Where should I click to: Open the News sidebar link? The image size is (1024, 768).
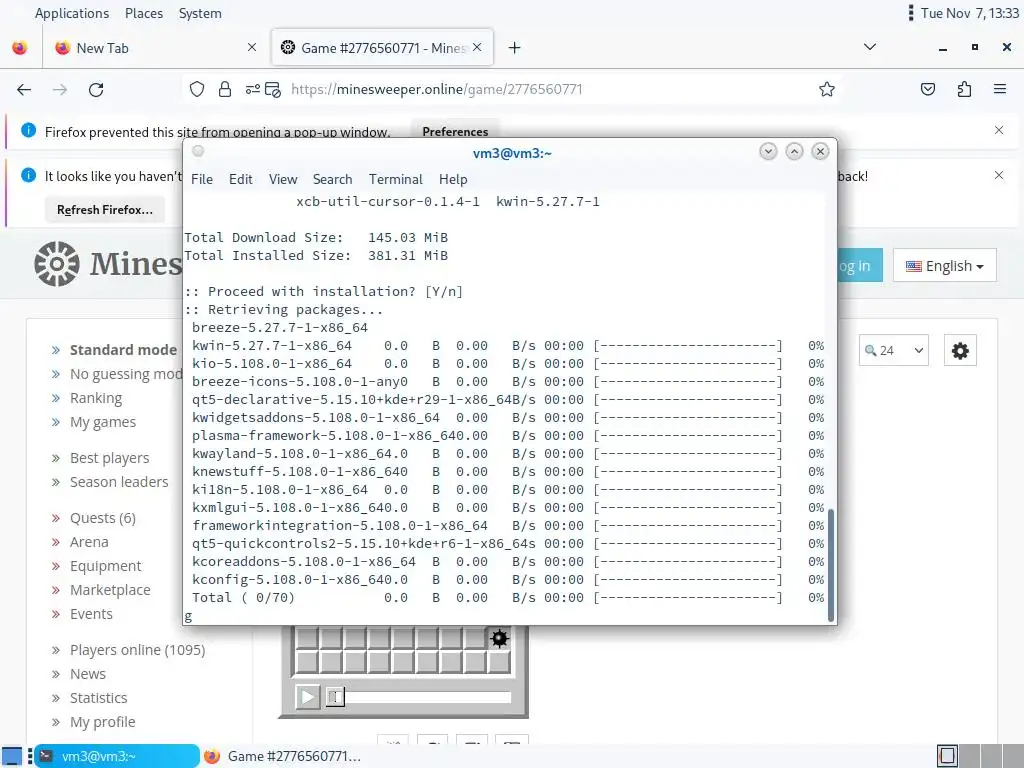pyautogui.click(x=88, y=674)
